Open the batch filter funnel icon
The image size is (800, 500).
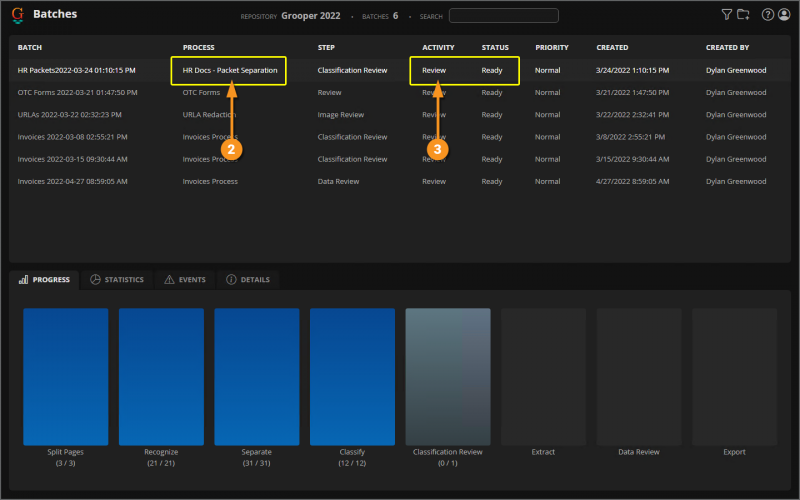(727, 15)
